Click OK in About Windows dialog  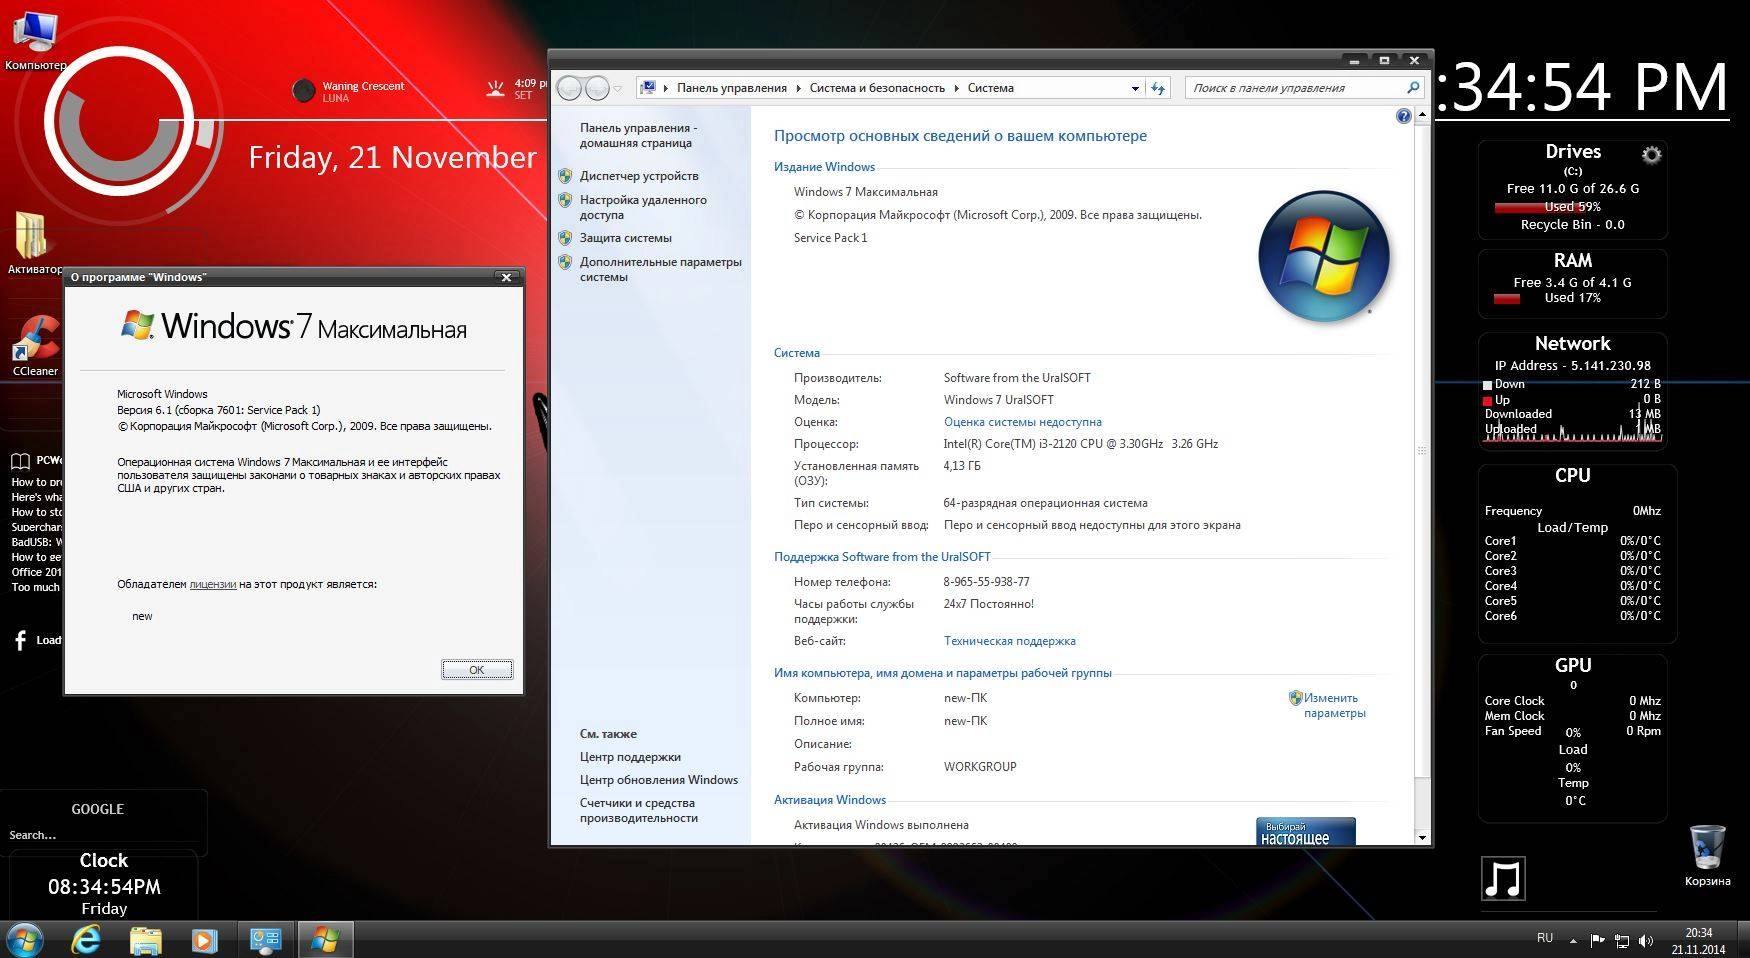pyautogui.click(x=477, y=670)
